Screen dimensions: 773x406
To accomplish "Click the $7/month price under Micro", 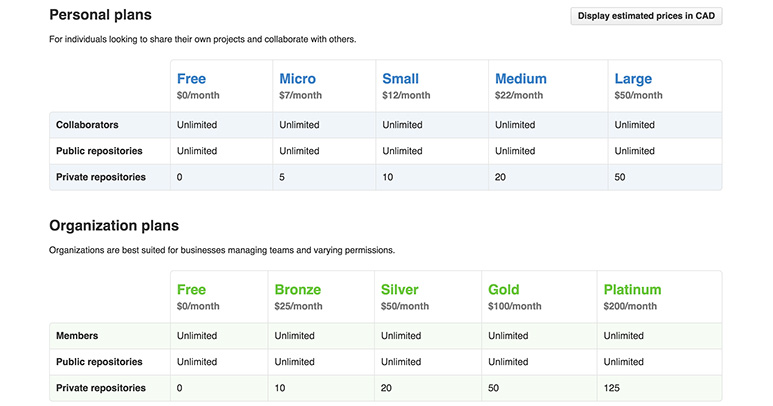I will click(301, 96).
